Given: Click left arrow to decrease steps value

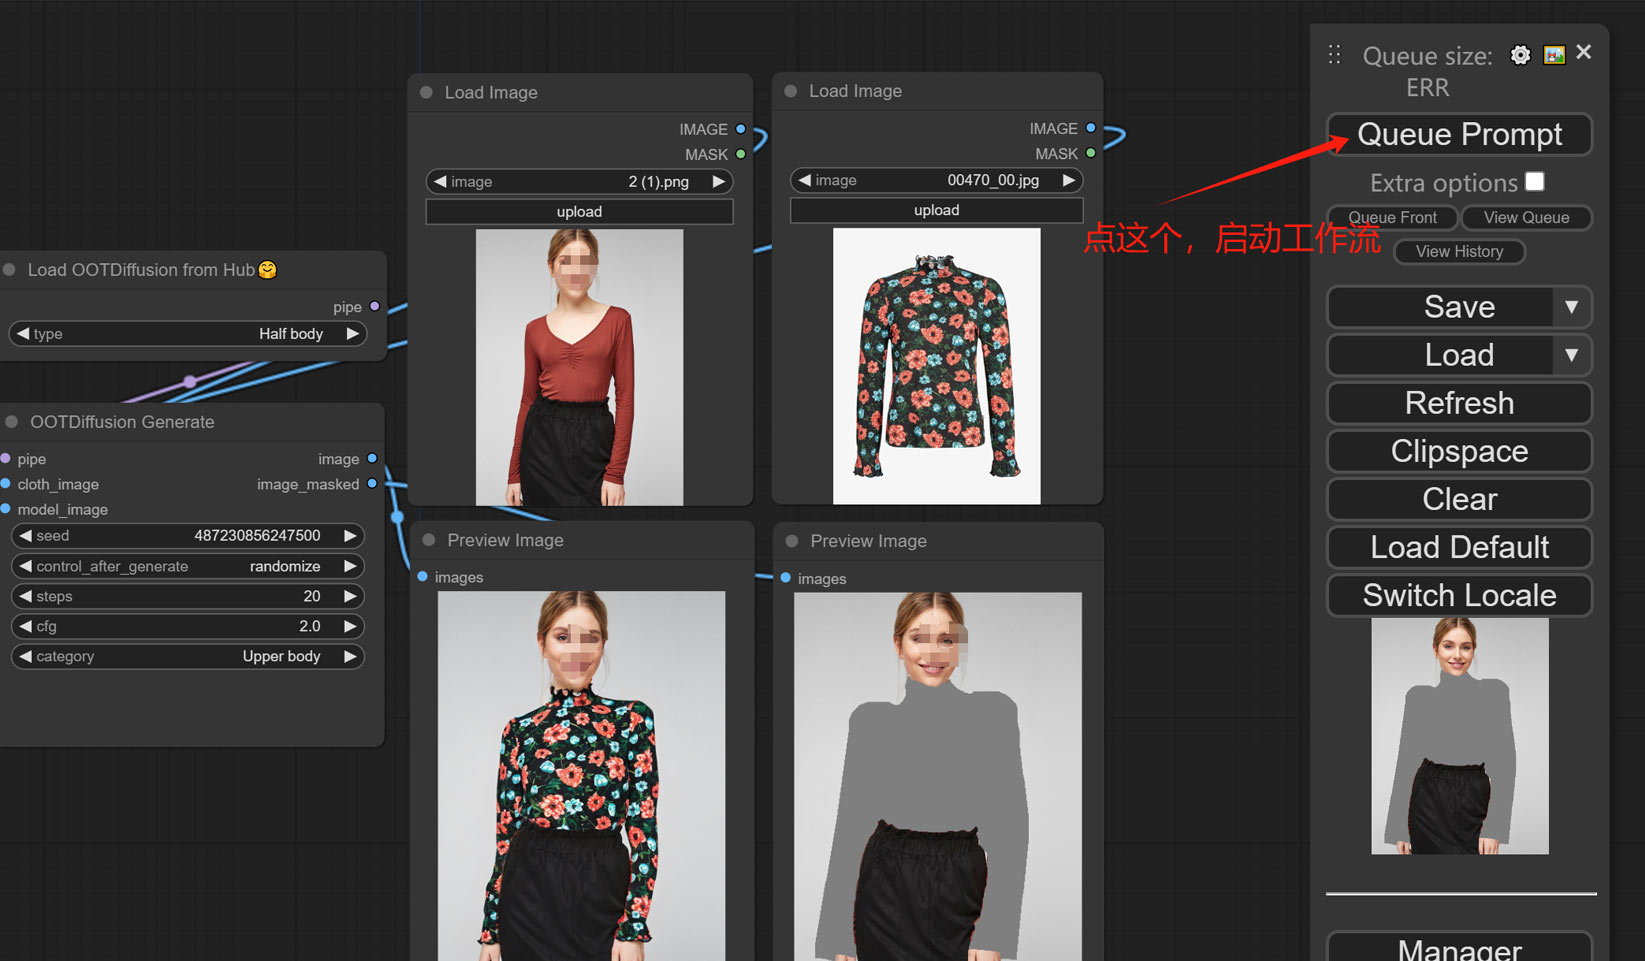Looking at the screenshot, I should [x=25, y=596].
